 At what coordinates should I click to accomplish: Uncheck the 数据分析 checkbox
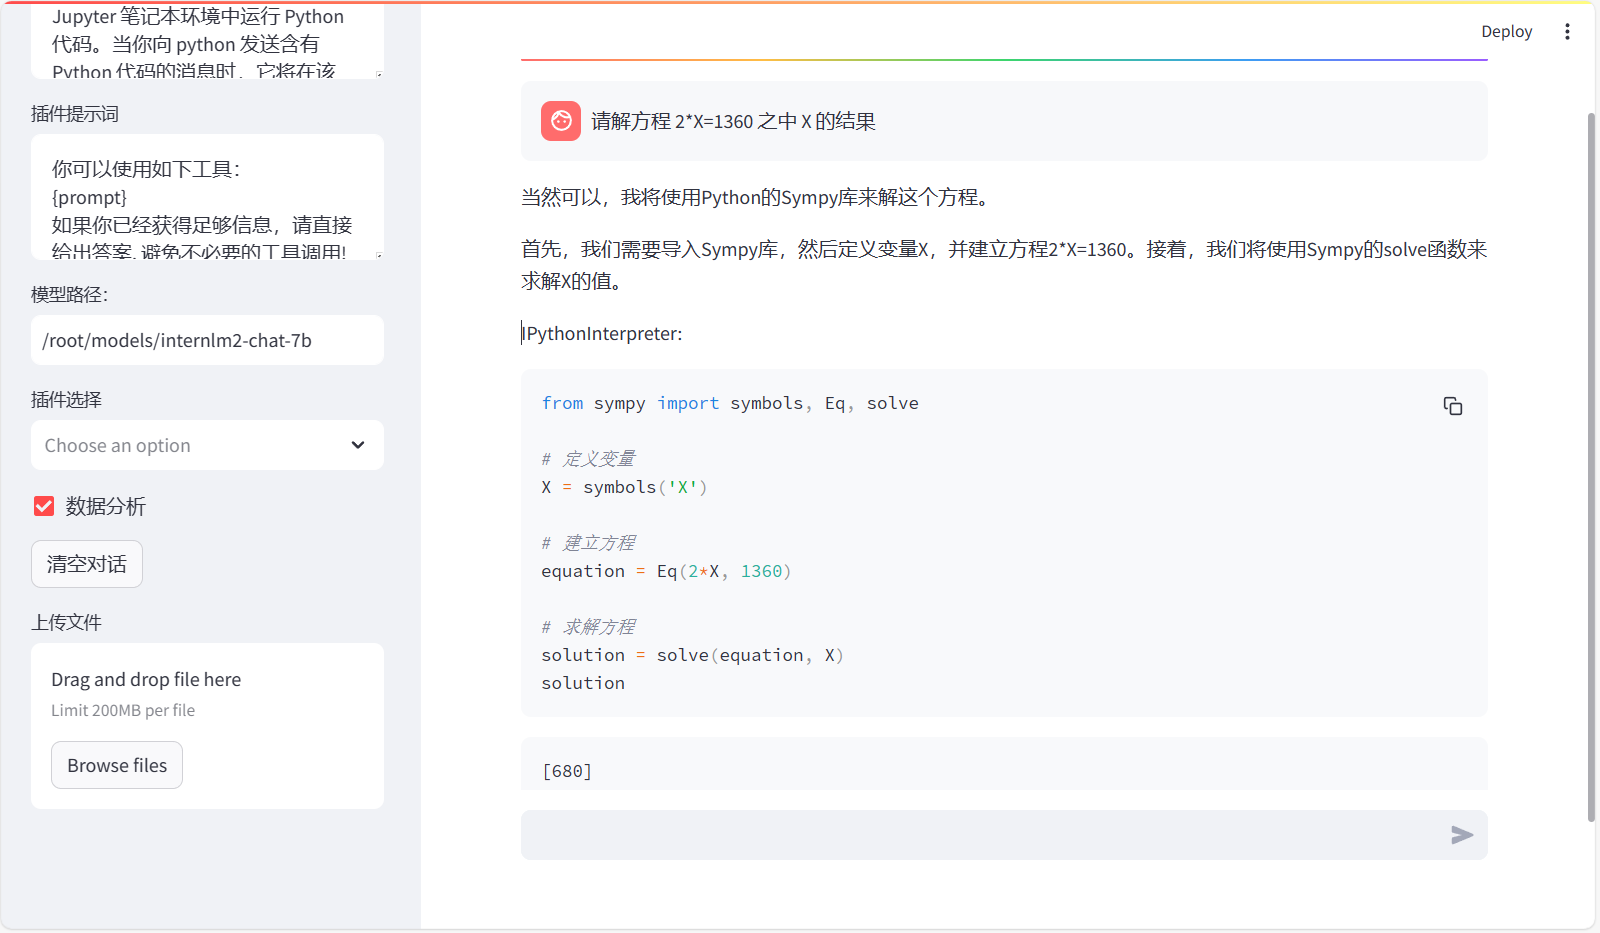(x=44, y=506)
